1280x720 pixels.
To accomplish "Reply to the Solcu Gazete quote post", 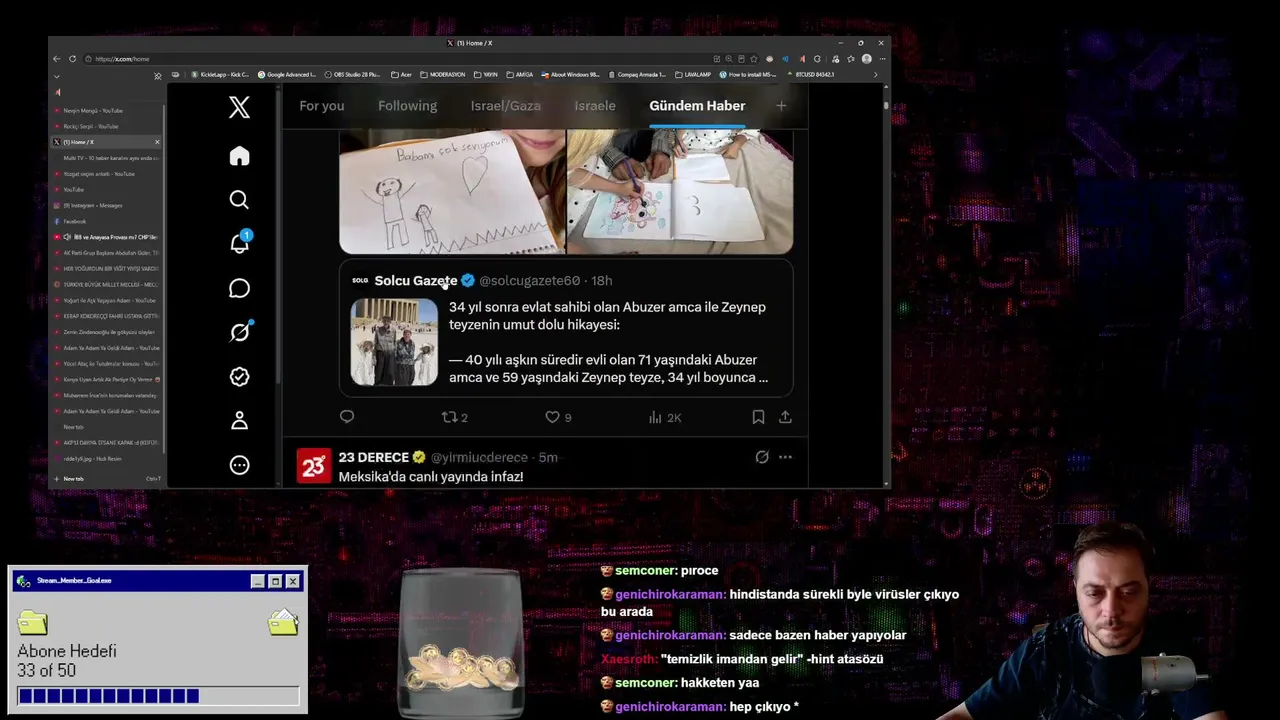I will pyautogui.click(x=347, y=417).
